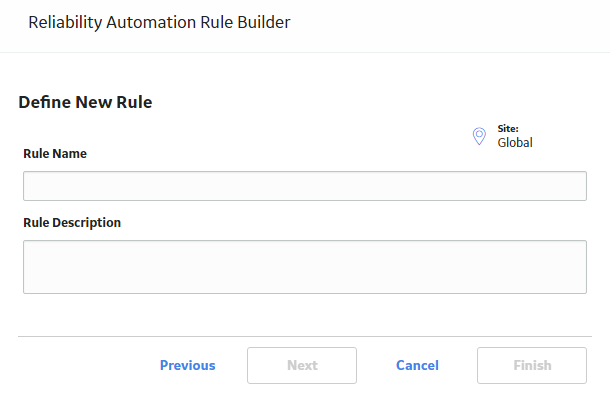The image size is (610, 394).
Task: Select the Global site value text
Action: tap(515, 142)
